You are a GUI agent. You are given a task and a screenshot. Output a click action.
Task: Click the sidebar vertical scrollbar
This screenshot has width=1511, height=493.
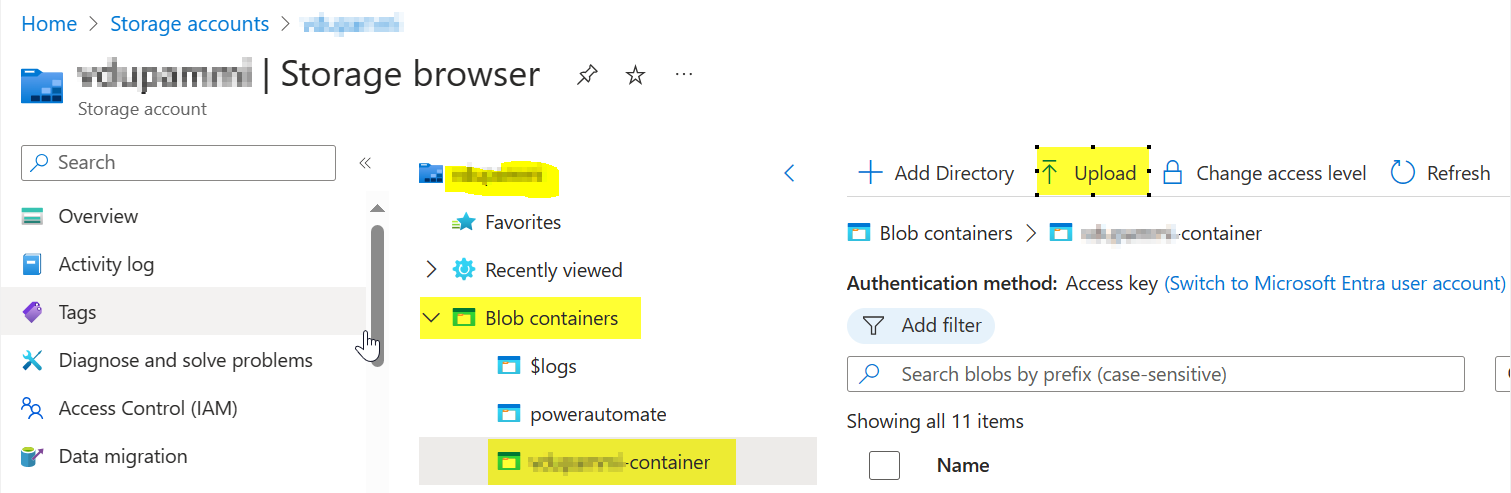[x=377, y=295]
